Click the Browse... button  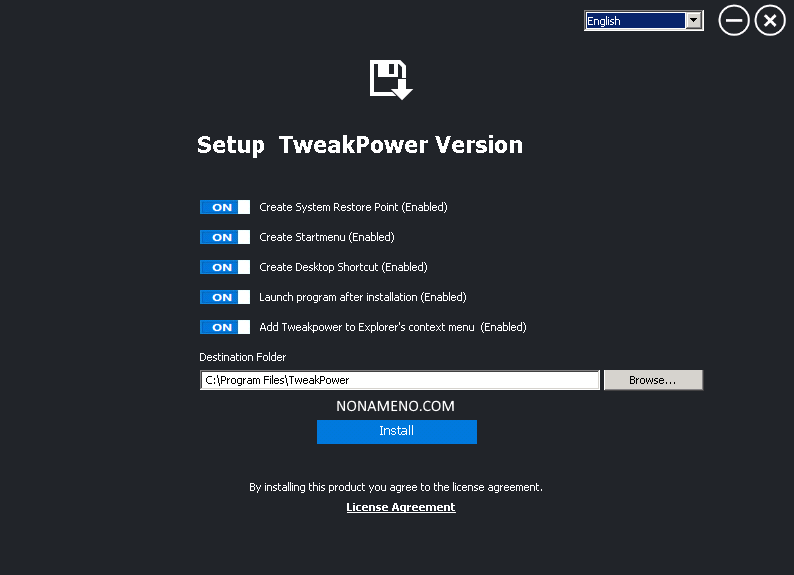(653, 380)
